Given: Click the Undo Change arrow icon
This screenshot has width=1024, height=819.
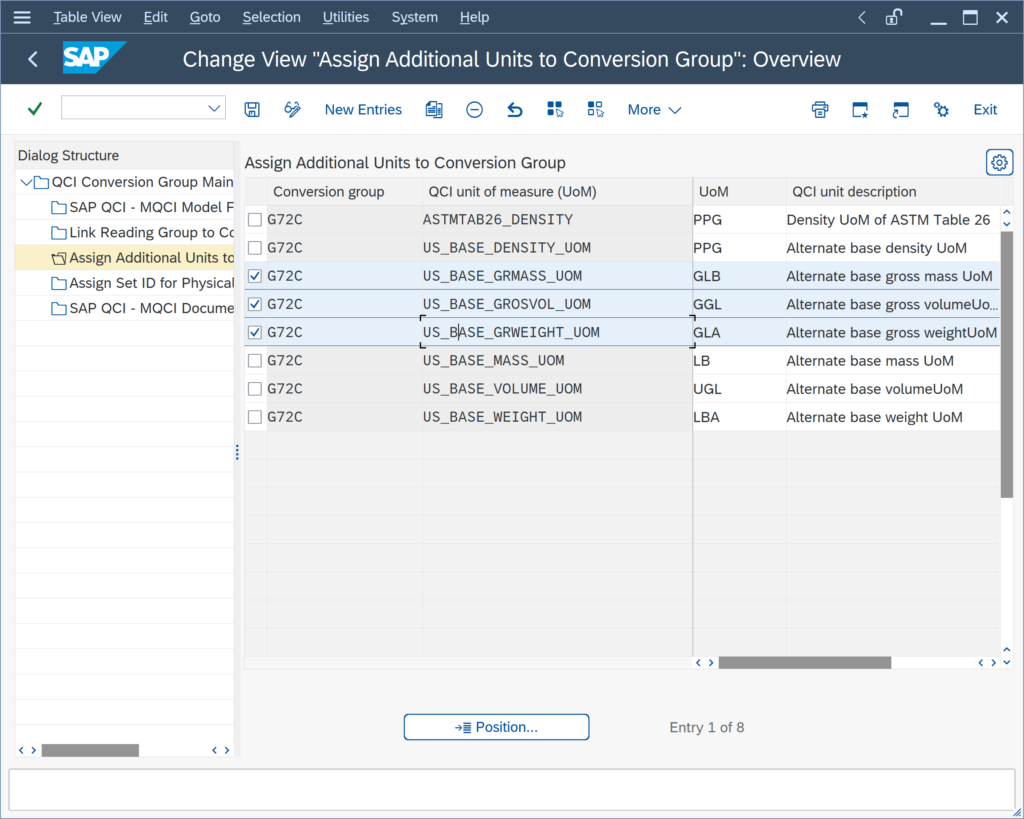Looking at the screenshot, I should coord(515,110).
